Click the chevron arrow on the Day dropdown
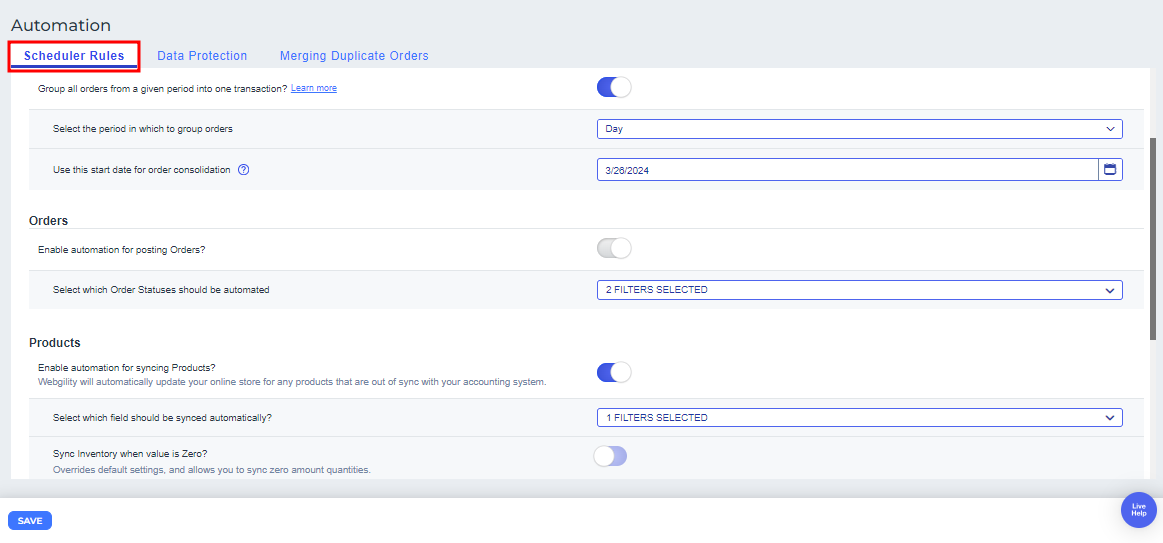This screenshot has height=543, width=1163. pos(1110,129)
